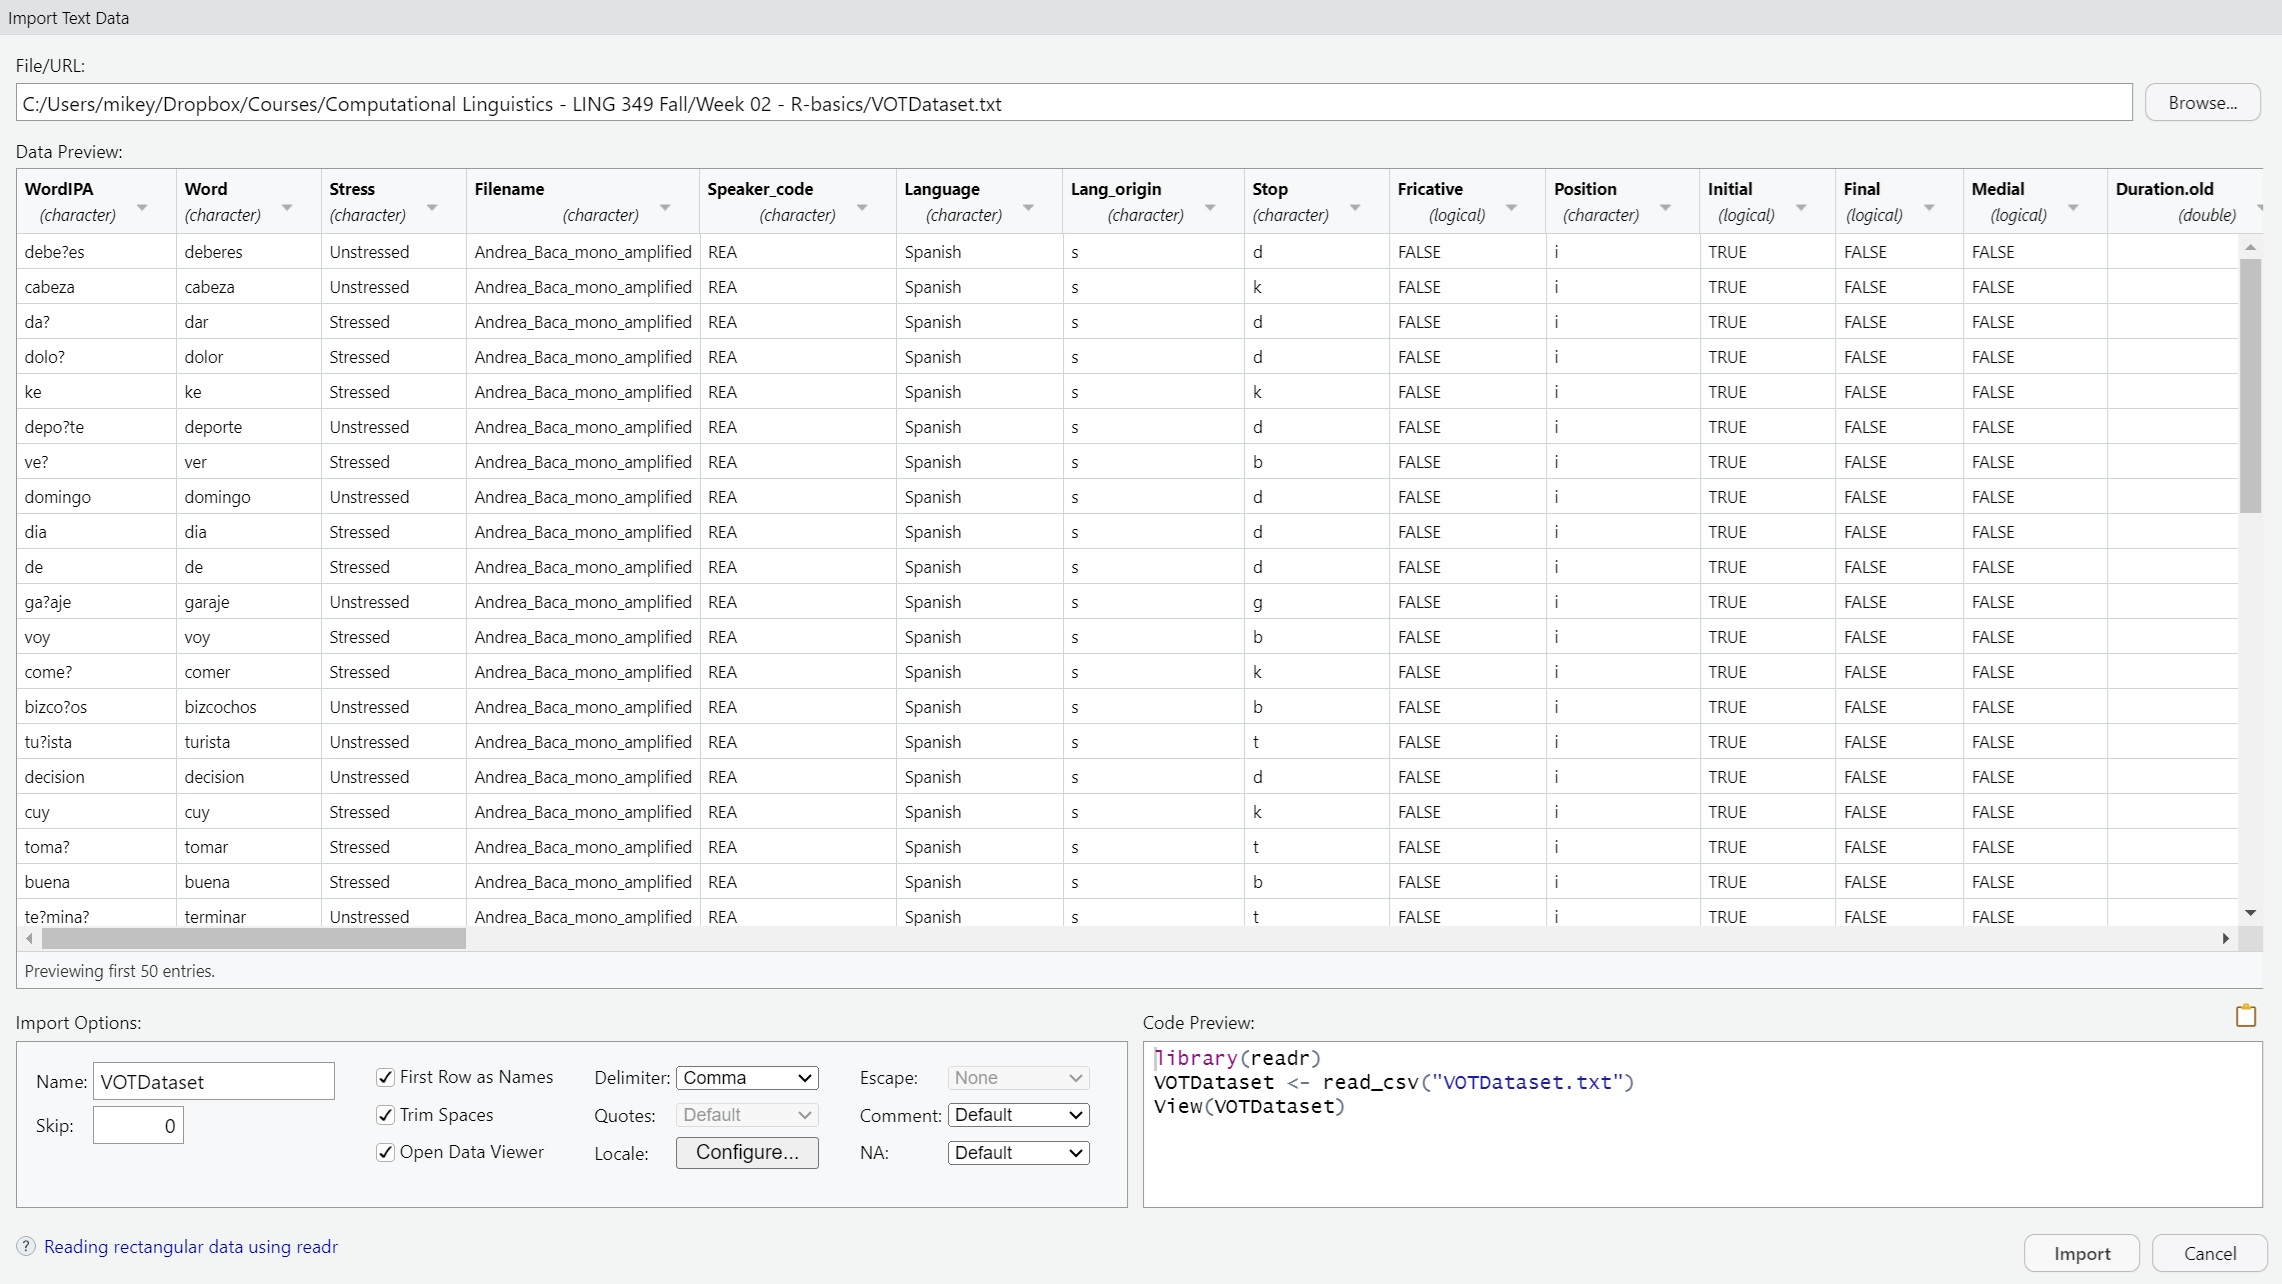Open the WordIPA column menu arrow
The height and width of the screenshot is (1284, 2282).
click(x=142, y=206)
